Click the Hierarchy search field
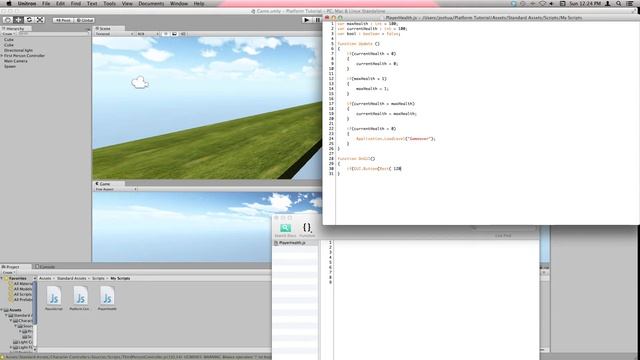 (x=53, y=34)
